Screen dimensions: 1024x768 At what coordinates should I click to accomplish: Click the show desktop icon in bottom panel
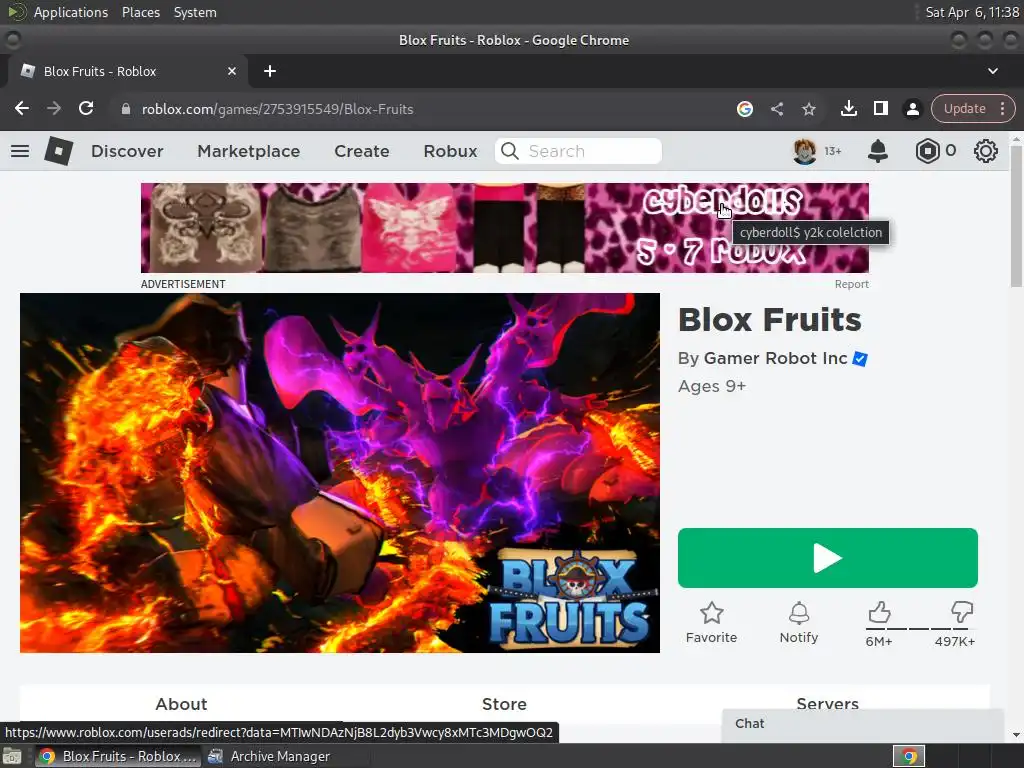pos(12,756)
